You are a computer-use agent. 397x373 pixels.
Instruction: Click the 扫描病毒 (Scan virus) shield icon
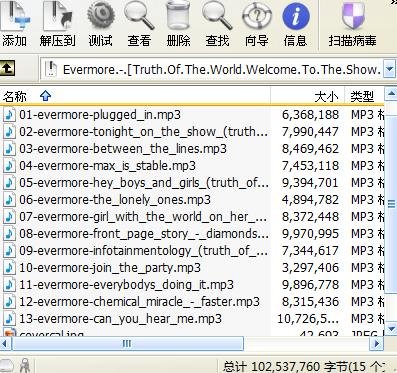click(353, 17)
